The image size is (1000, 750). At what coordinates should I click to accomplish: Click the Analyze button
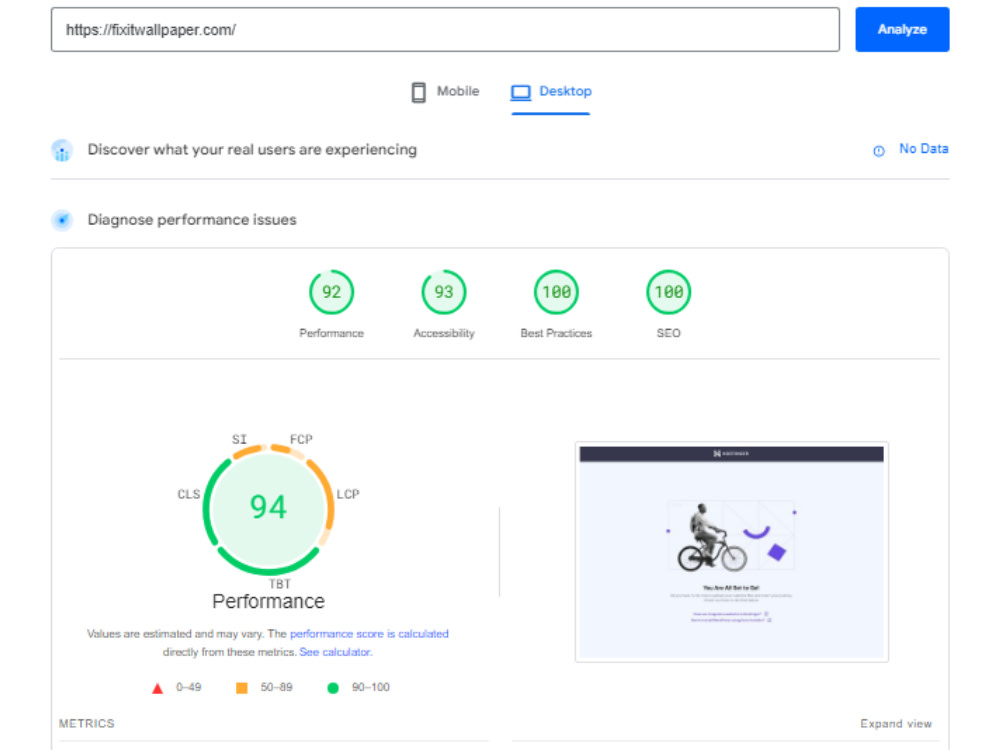[902, 29]
